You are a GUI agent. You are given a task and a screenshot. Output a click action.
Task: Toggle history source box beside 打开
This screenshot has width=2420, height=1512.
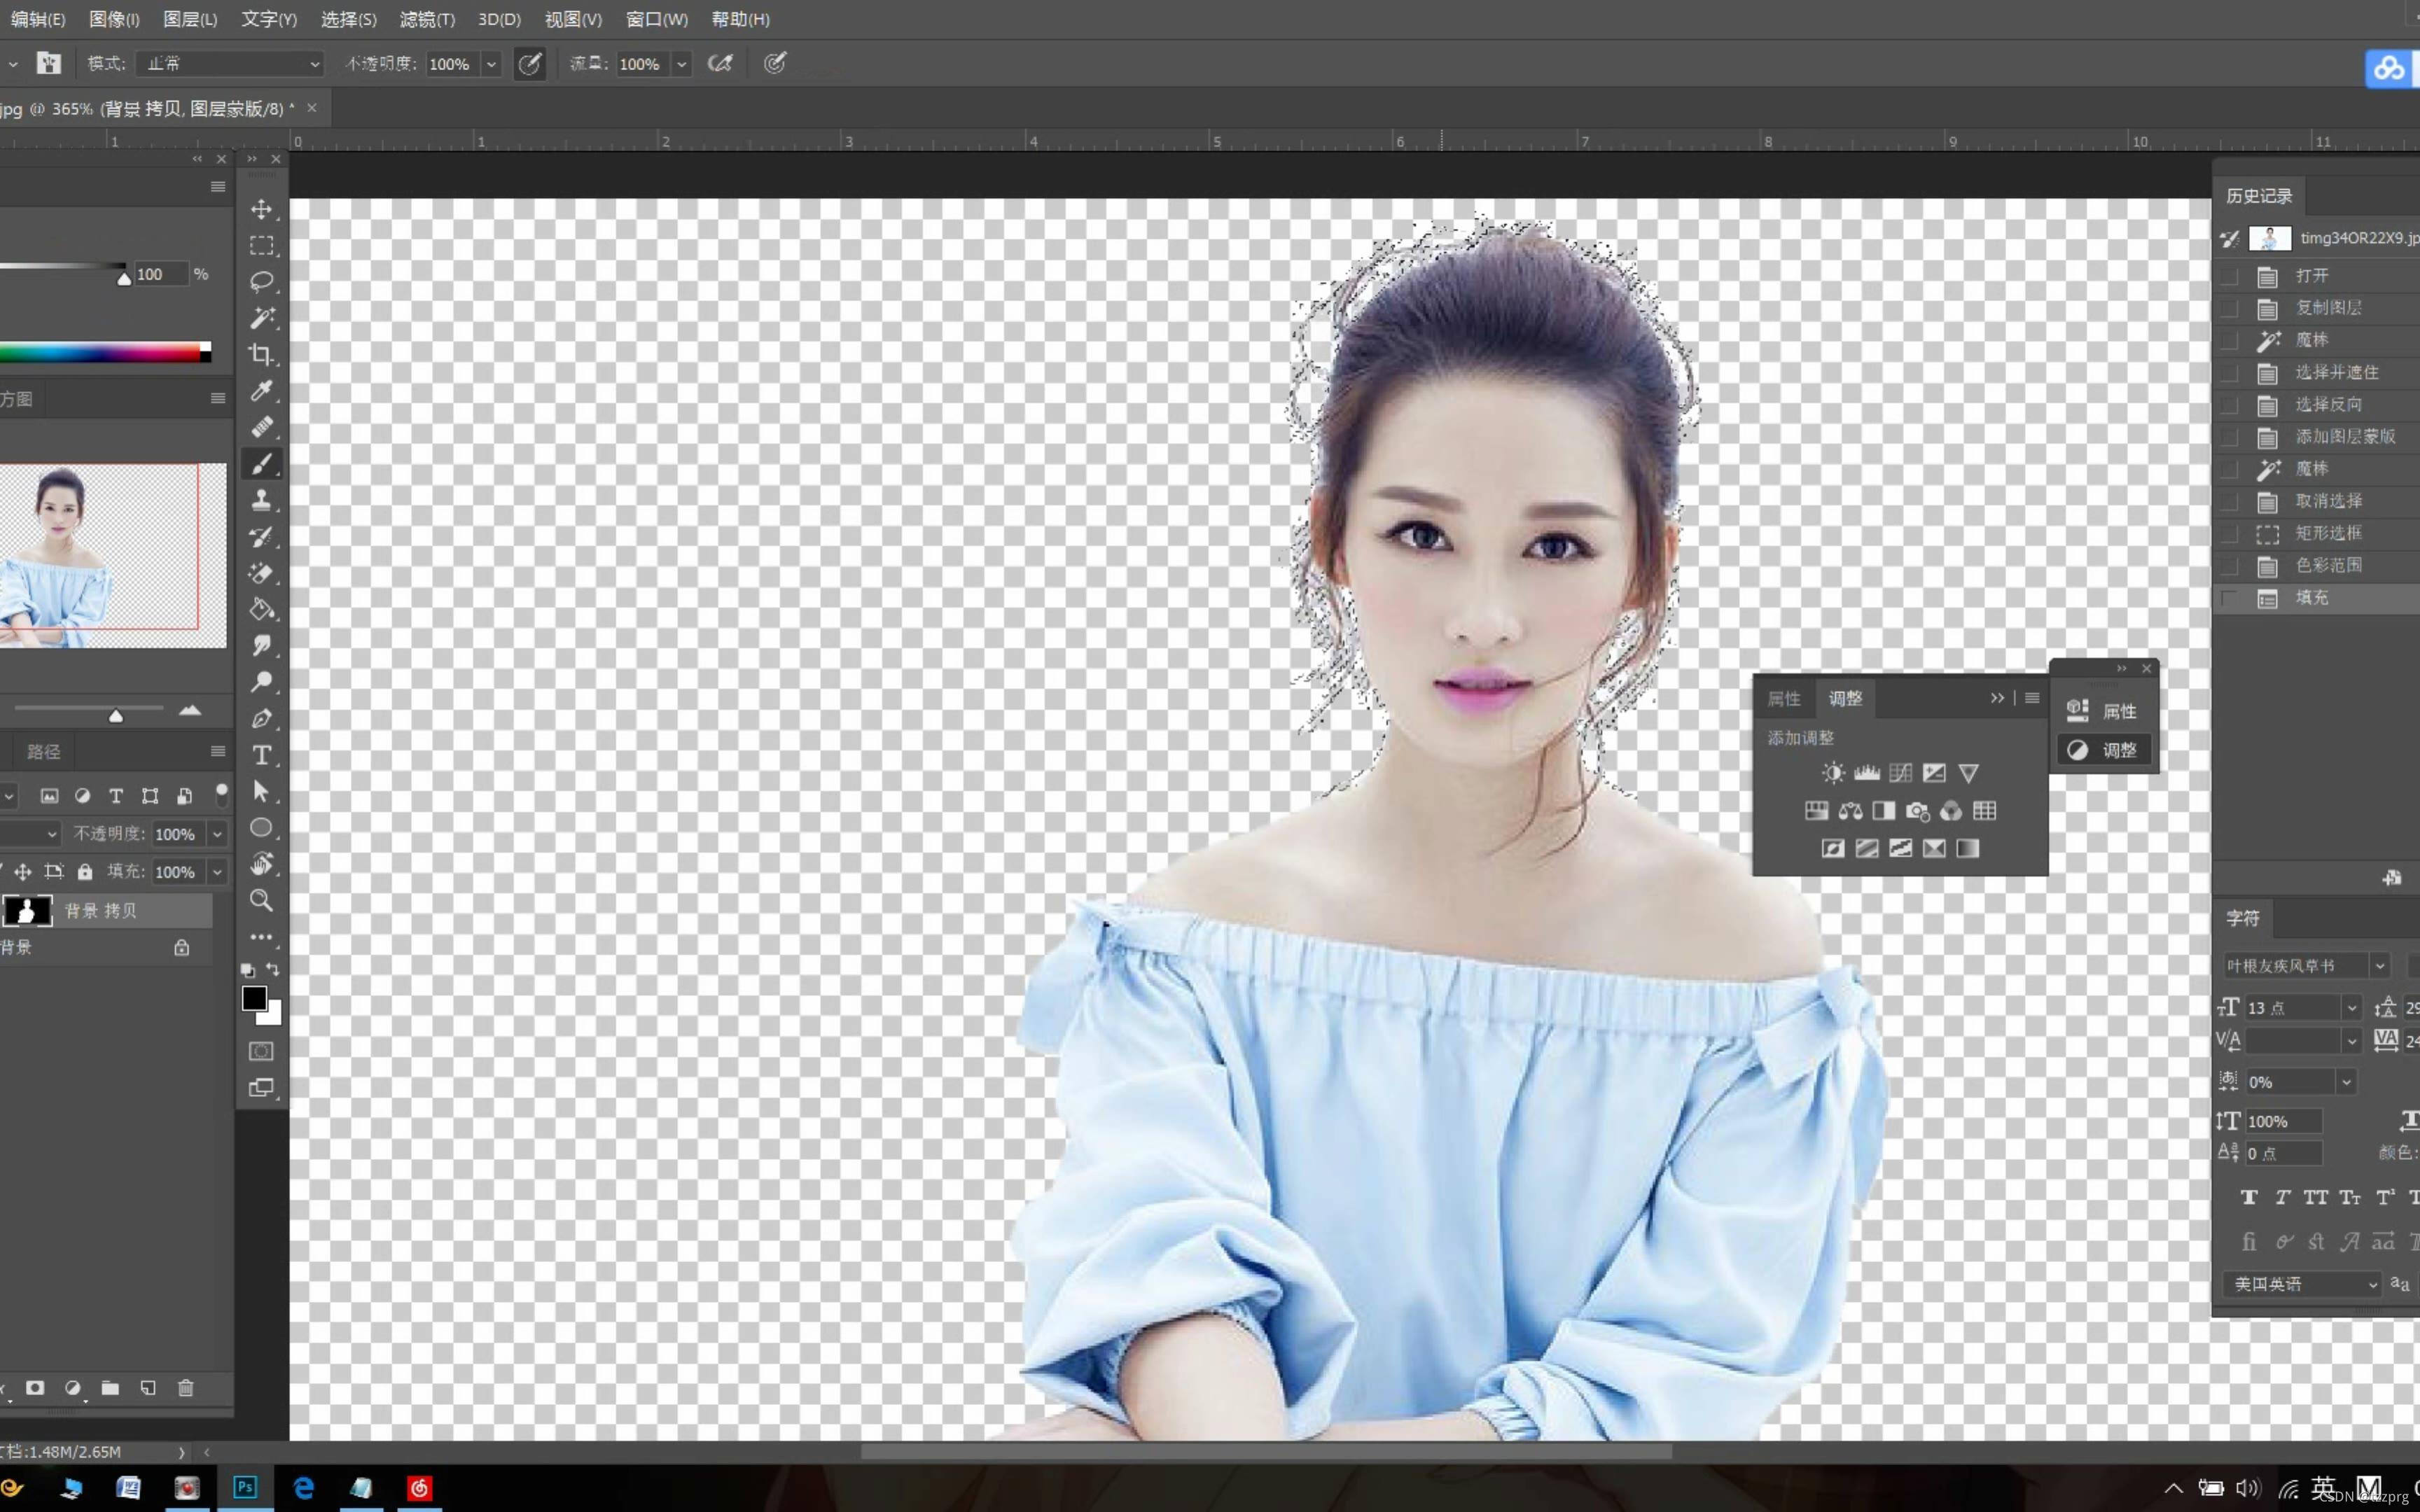point(2229,276)
